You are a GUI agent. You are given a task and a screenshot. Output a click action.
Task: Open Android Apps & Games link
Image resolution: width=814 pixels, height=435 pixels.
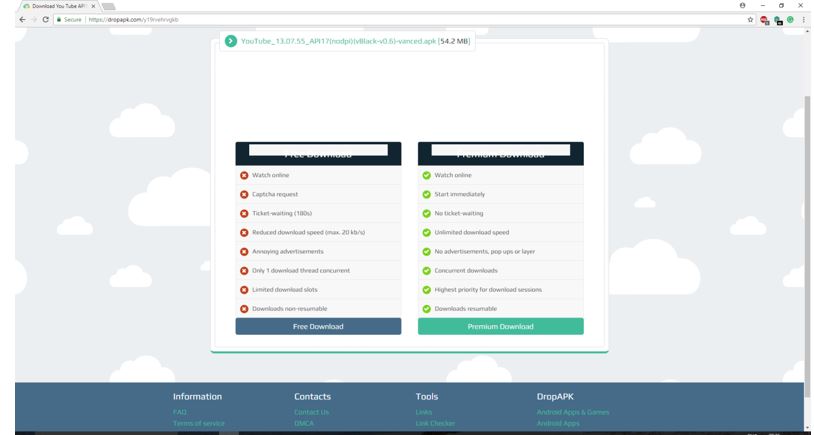(573, 412)
